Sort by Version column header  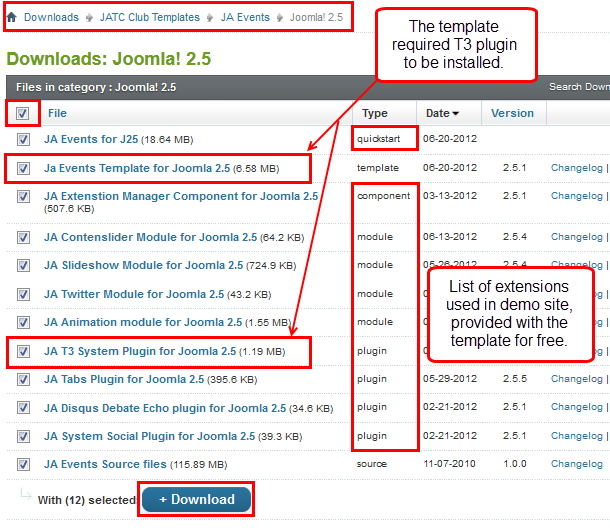point(512,113)
